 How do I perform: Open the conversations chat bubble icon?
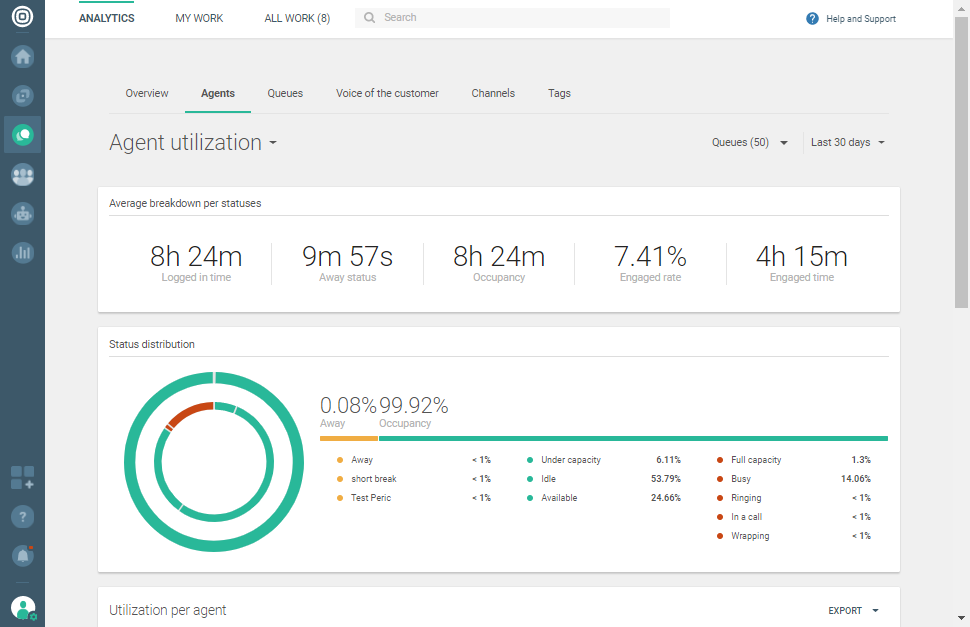coord(22,134)
